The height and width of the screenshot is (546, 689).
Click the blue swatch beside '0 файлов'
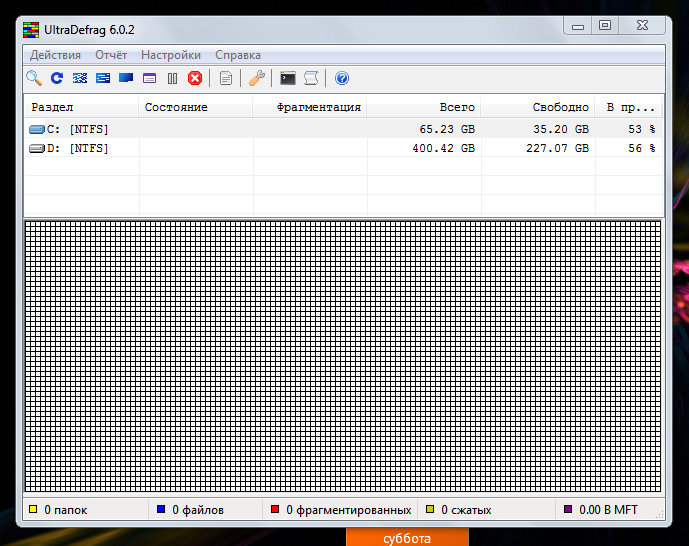pyautogui.click(x=161, y=509)
